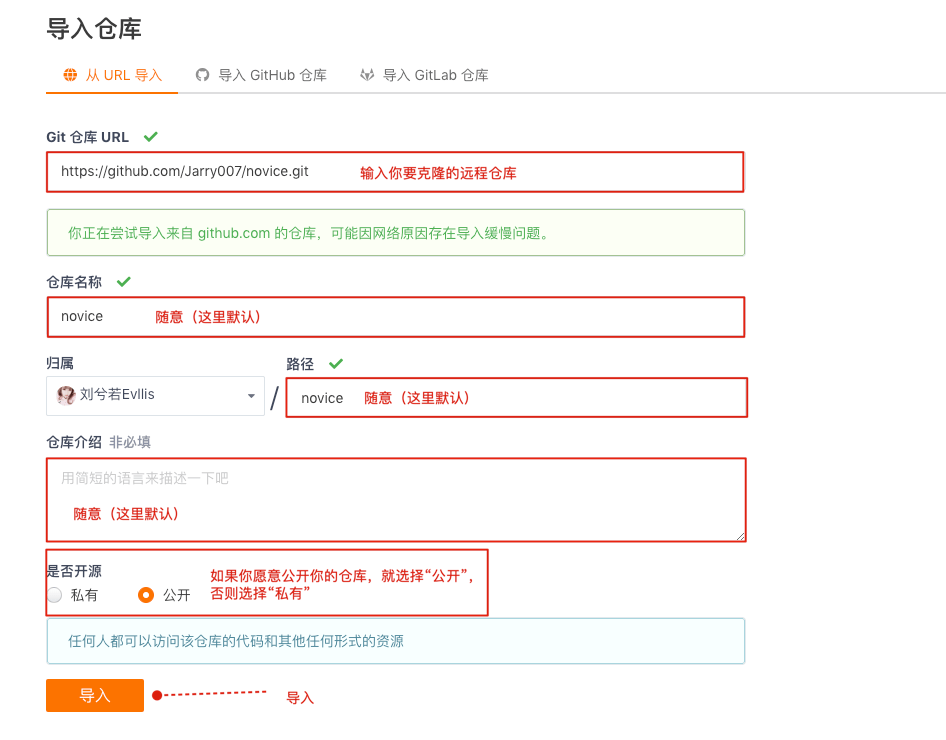Screen dimensions: 946x740
Task: Click the 仓库介绍 description textarea
Action: pos(396,499)
